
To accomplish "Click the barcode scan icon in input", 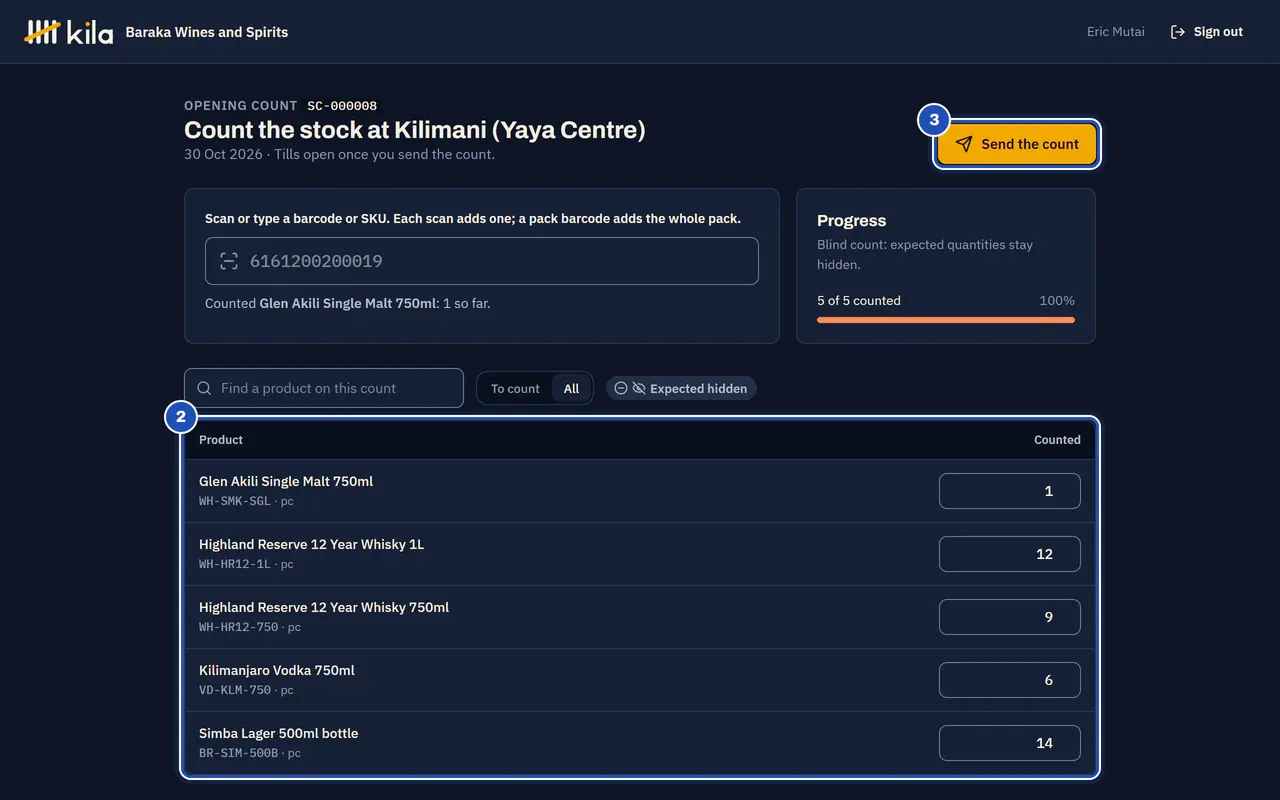I will [x=229, y=261].
